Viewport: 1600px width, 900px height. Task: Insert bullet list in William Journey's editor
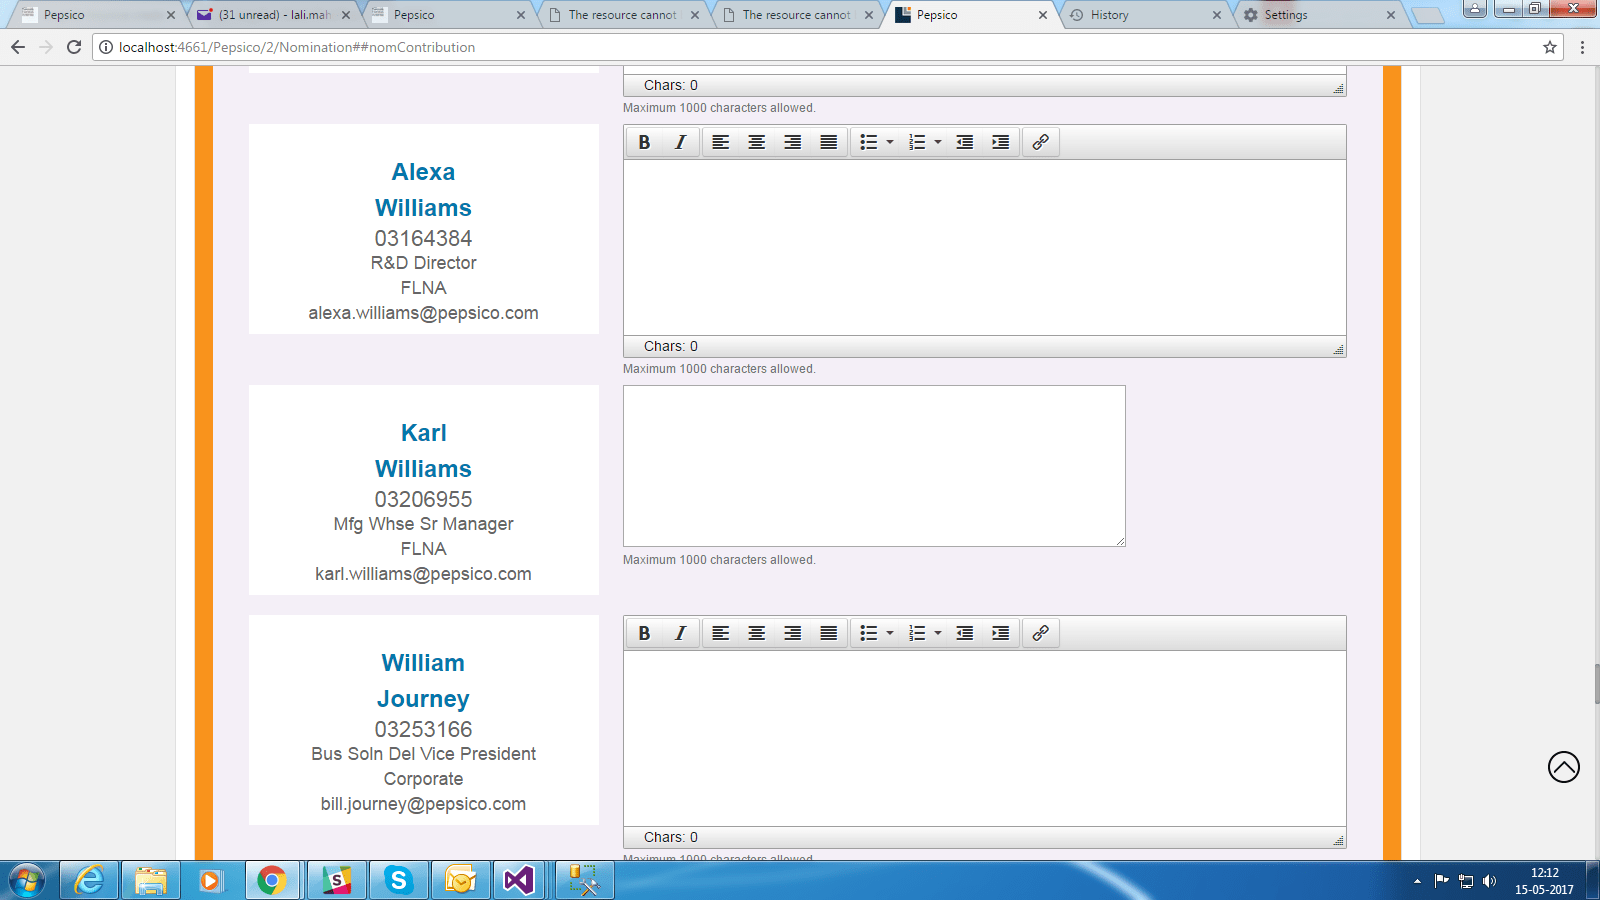point(869,633)
